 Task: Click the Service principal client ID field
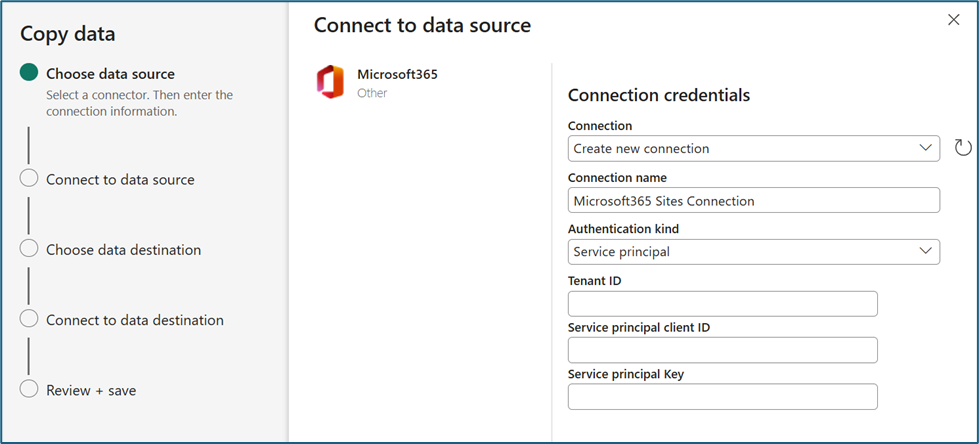(x=722, y=350)
